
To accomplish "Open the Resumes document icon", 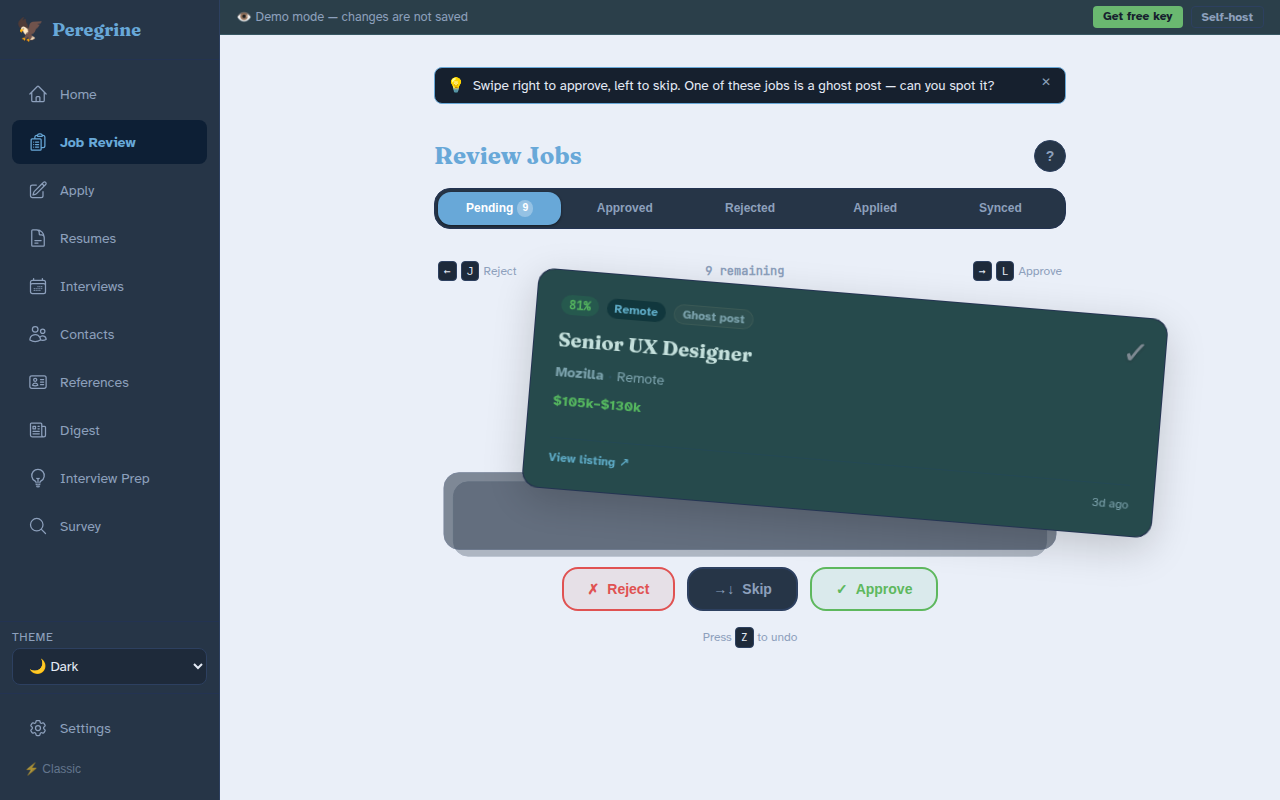I will (x=38, y=238).
